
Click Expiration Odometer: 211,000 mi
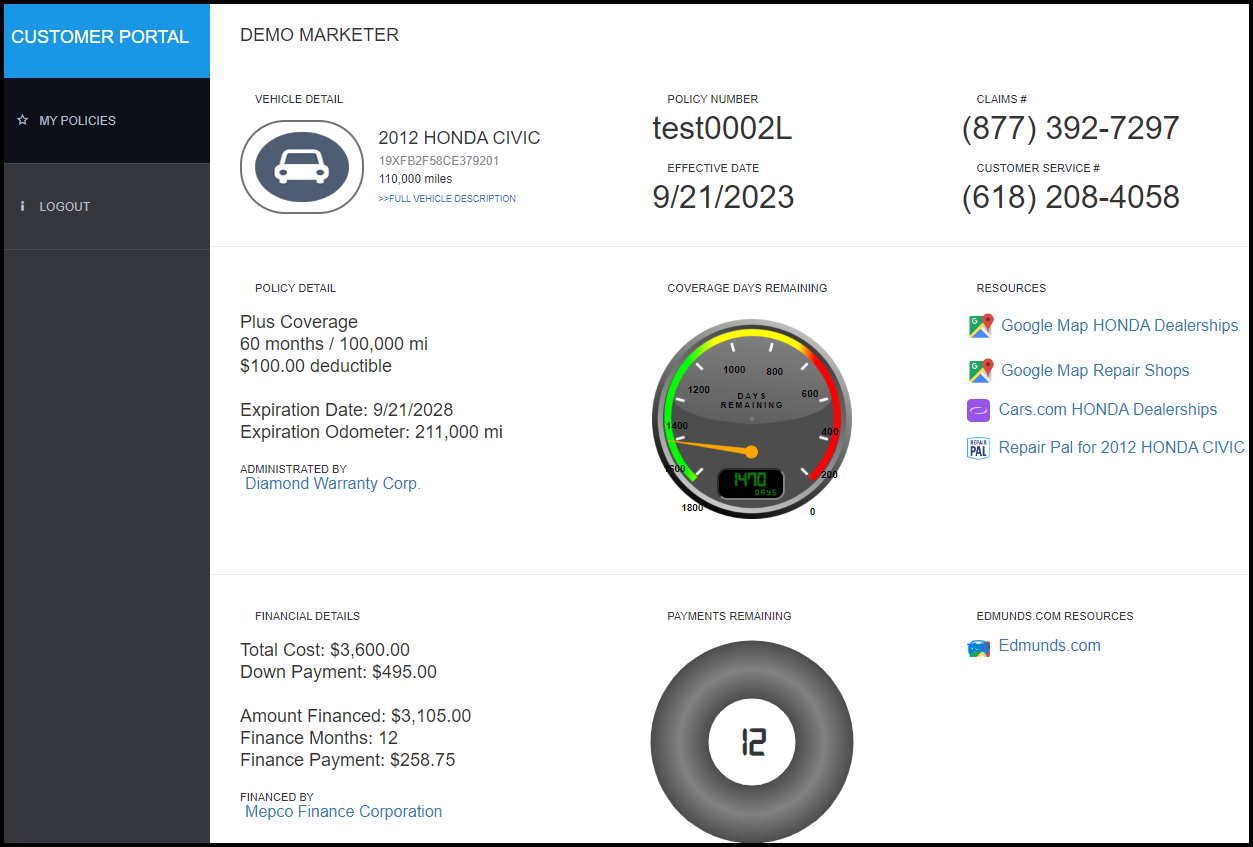pyautogui.click(x=371, y=432)
